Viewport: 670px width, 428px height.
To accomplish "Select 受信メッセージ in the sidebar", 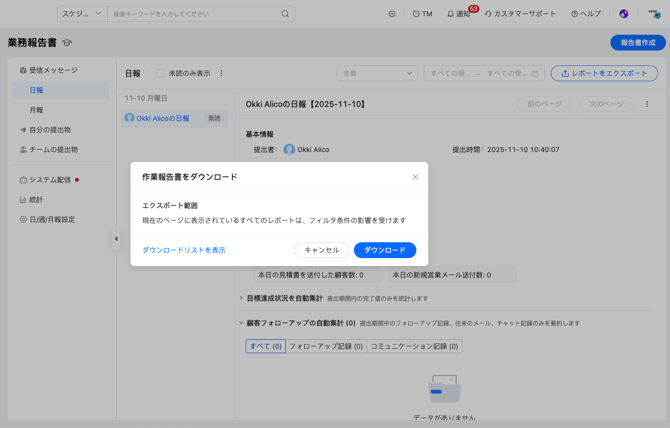I will click(49, 70).
